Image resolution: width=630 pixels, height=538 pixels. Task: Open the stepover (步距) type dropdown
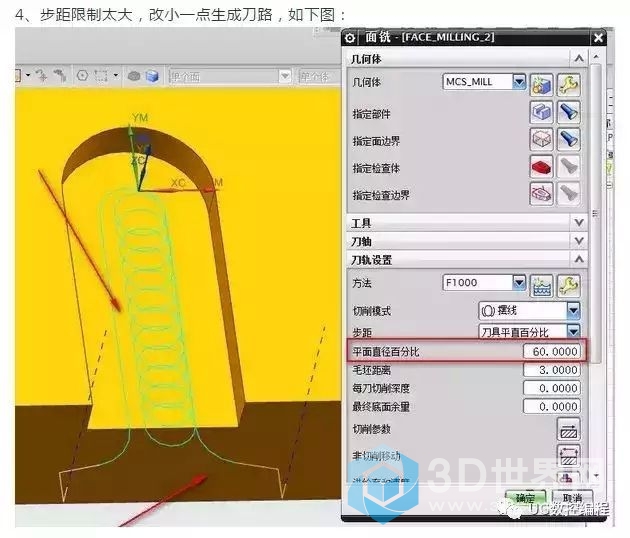tap(573, 332)
